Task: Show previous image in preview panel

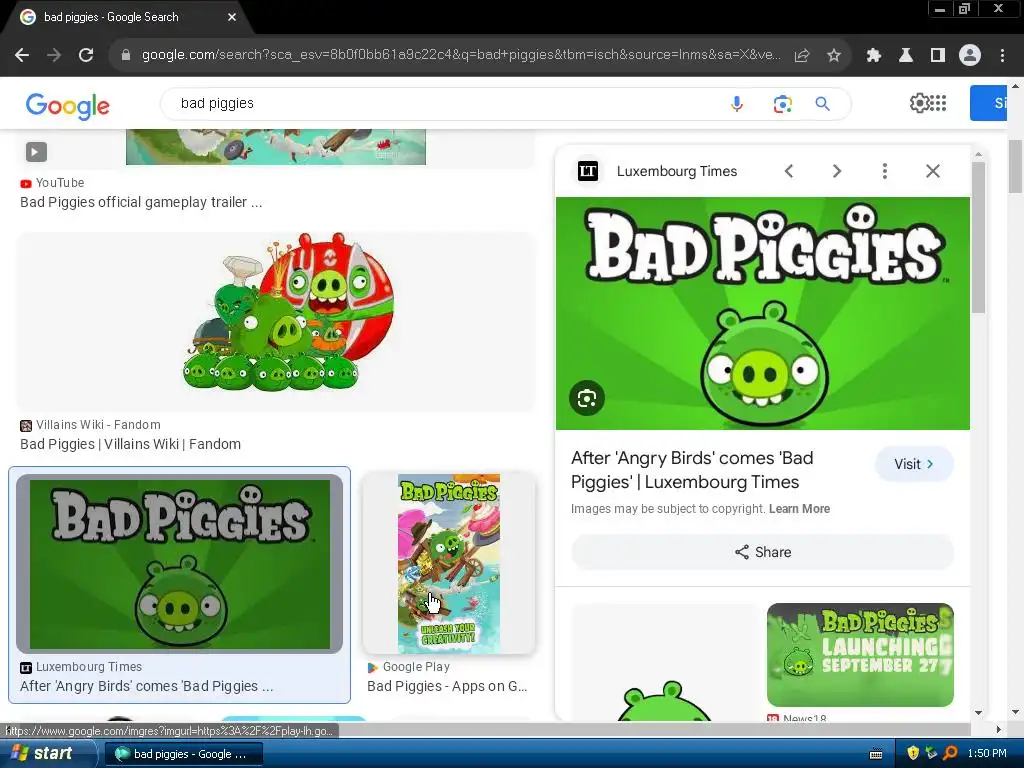Action: [x=789, y=171]
